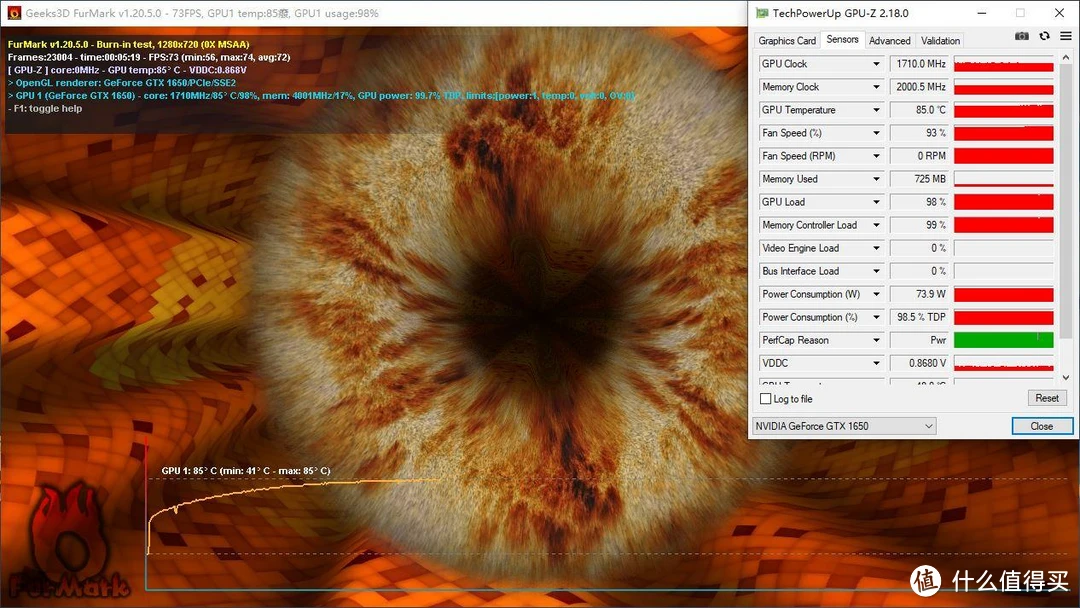This screenshot has width=1080, height=608.
Task: Open the GPU Clock sensor dropdown
Action: (876, 64)
